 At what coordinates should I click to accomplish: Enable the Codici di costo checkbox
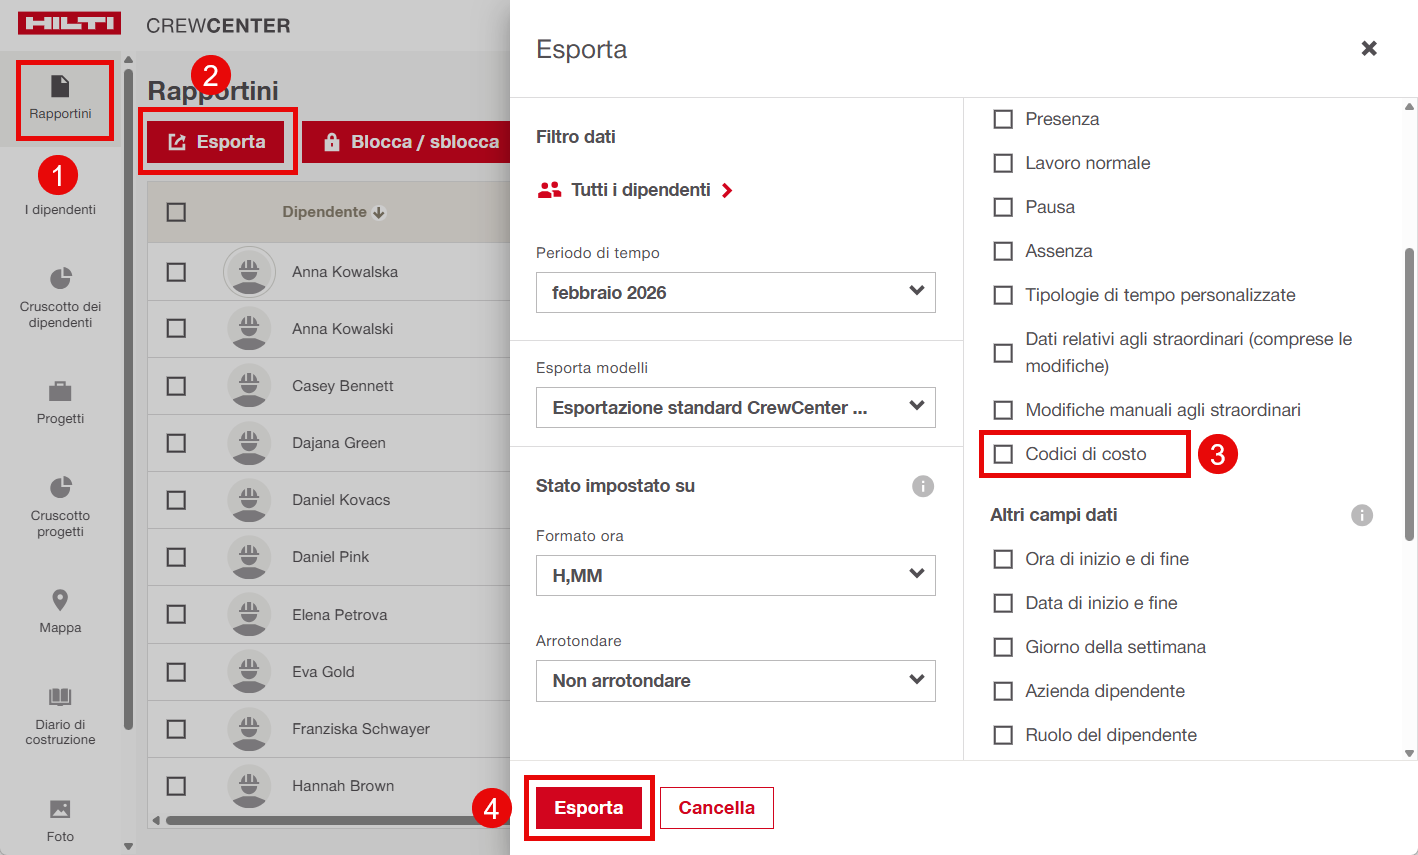point(1003,454)
